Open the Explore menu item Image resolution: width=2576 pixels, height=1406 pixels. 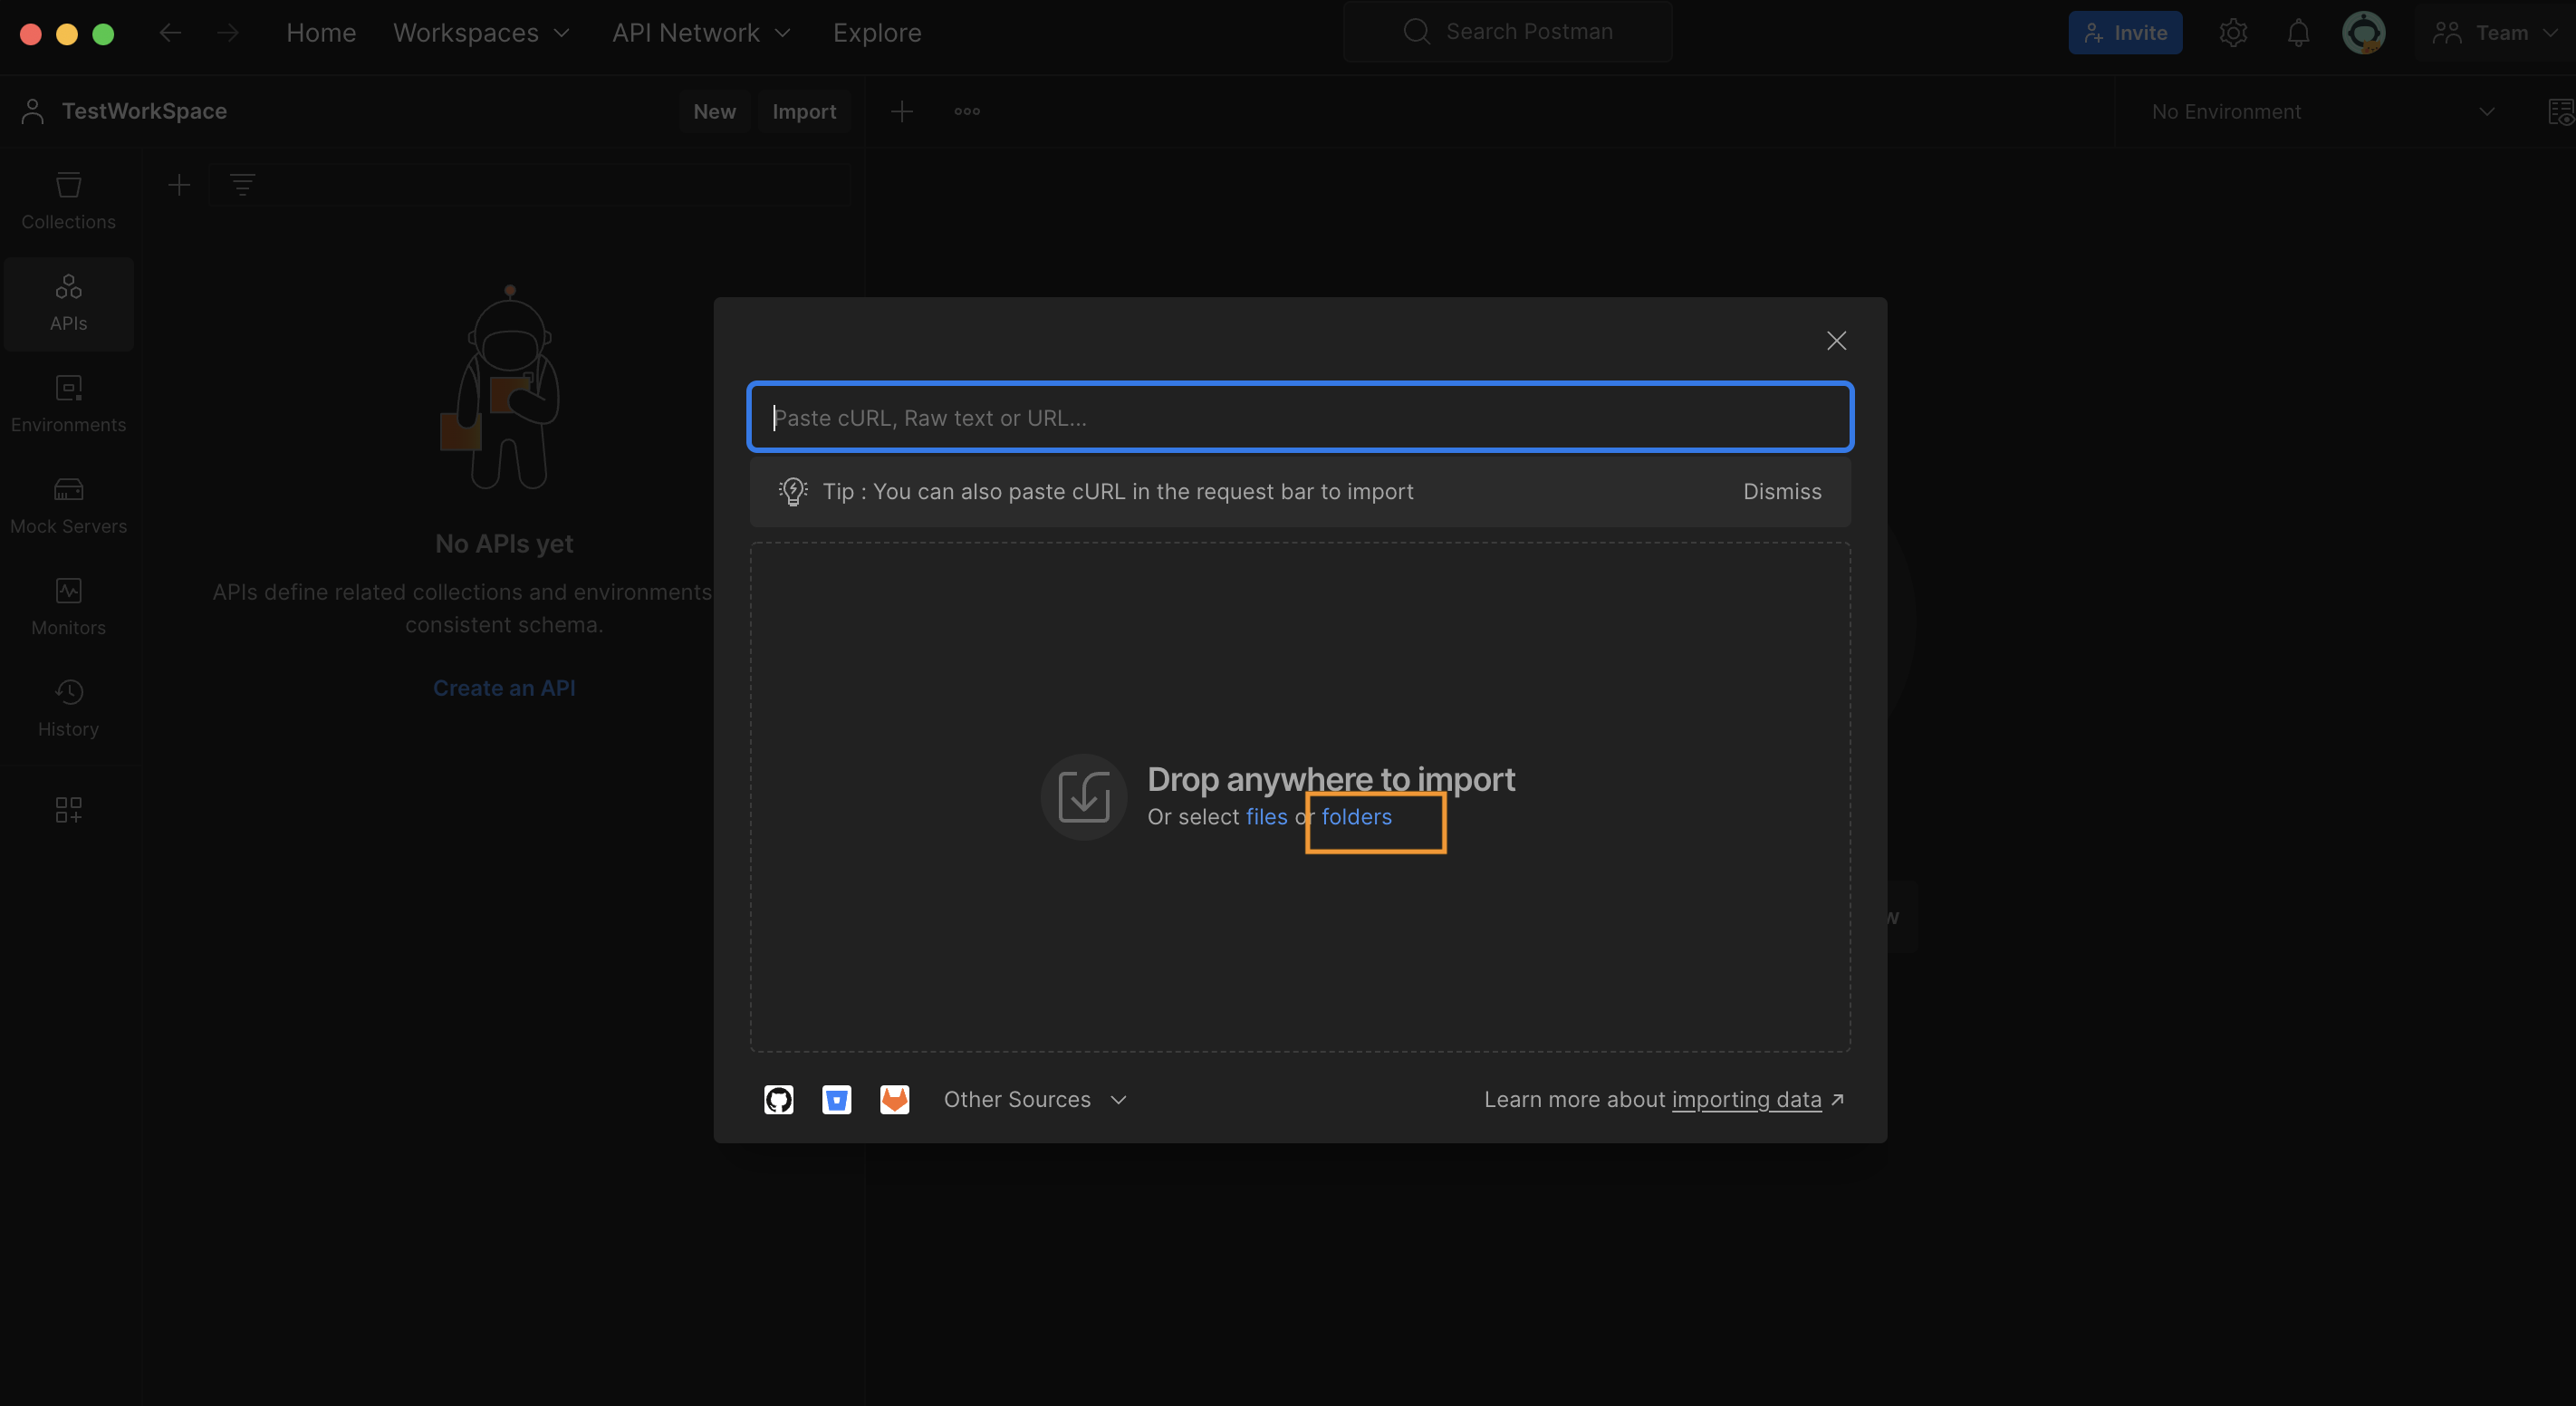click(877, 33)
